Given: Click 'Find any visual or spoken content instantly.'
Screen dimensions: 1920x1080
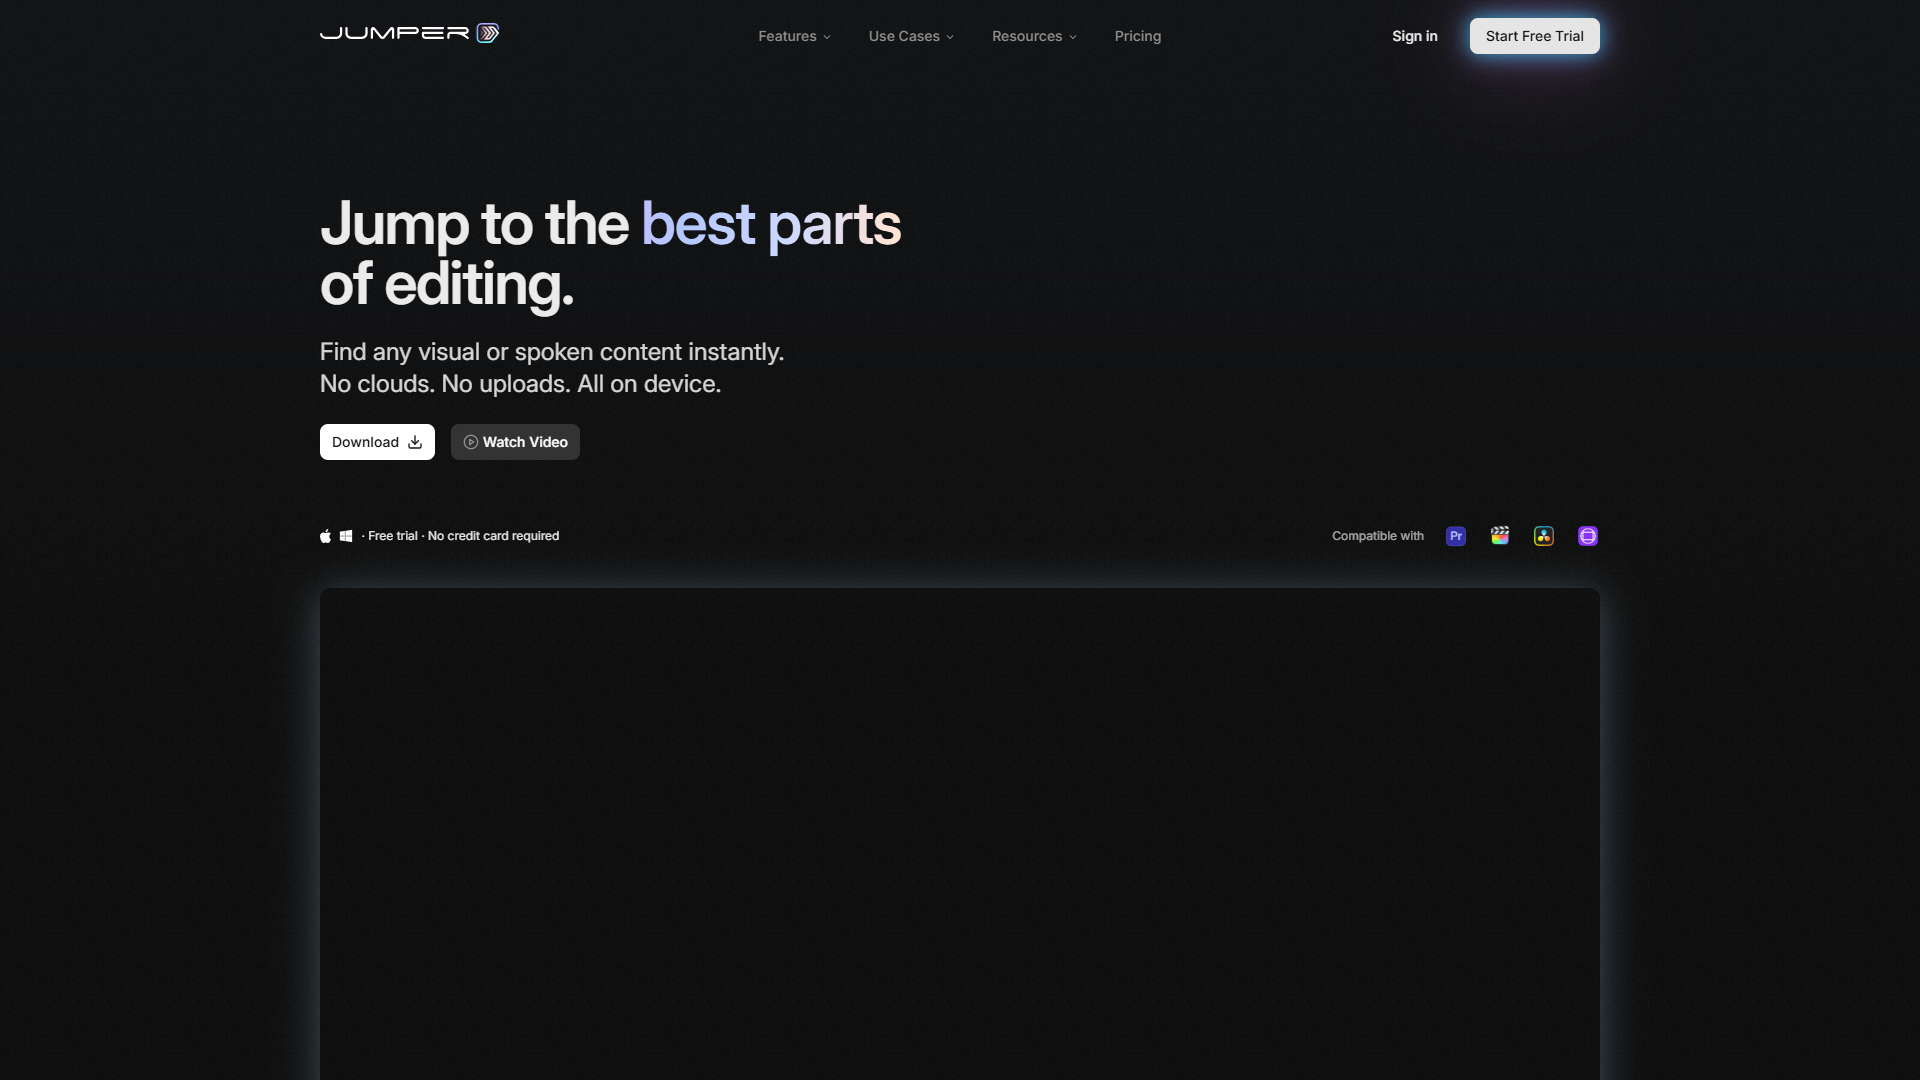Looking at the screenshot, I should coord(552,352).
